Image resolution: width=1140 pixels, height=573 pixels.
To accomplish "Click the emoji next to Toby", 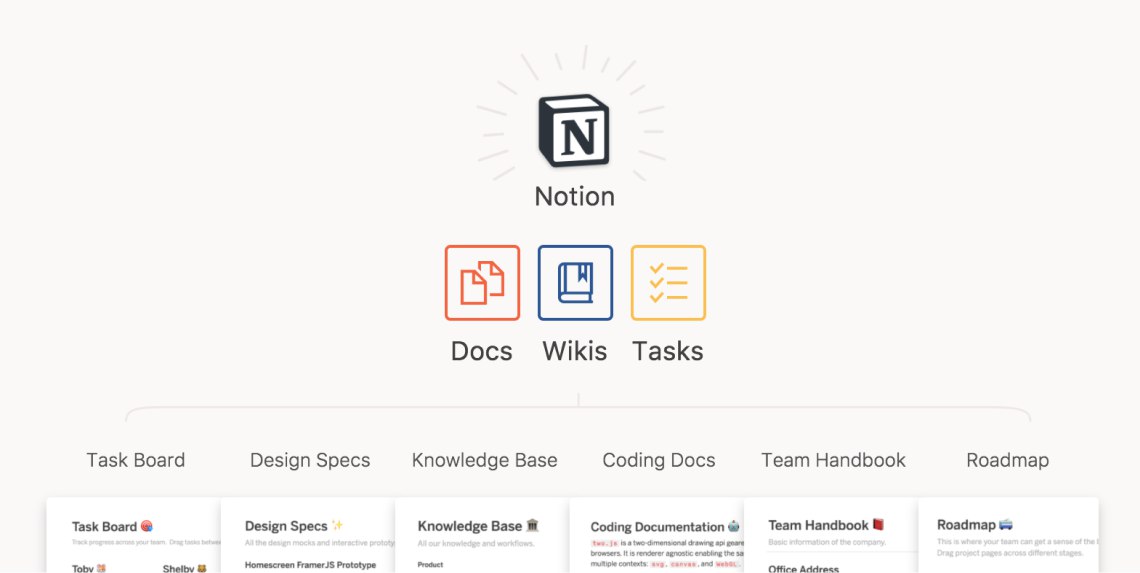I will [101, 569].
